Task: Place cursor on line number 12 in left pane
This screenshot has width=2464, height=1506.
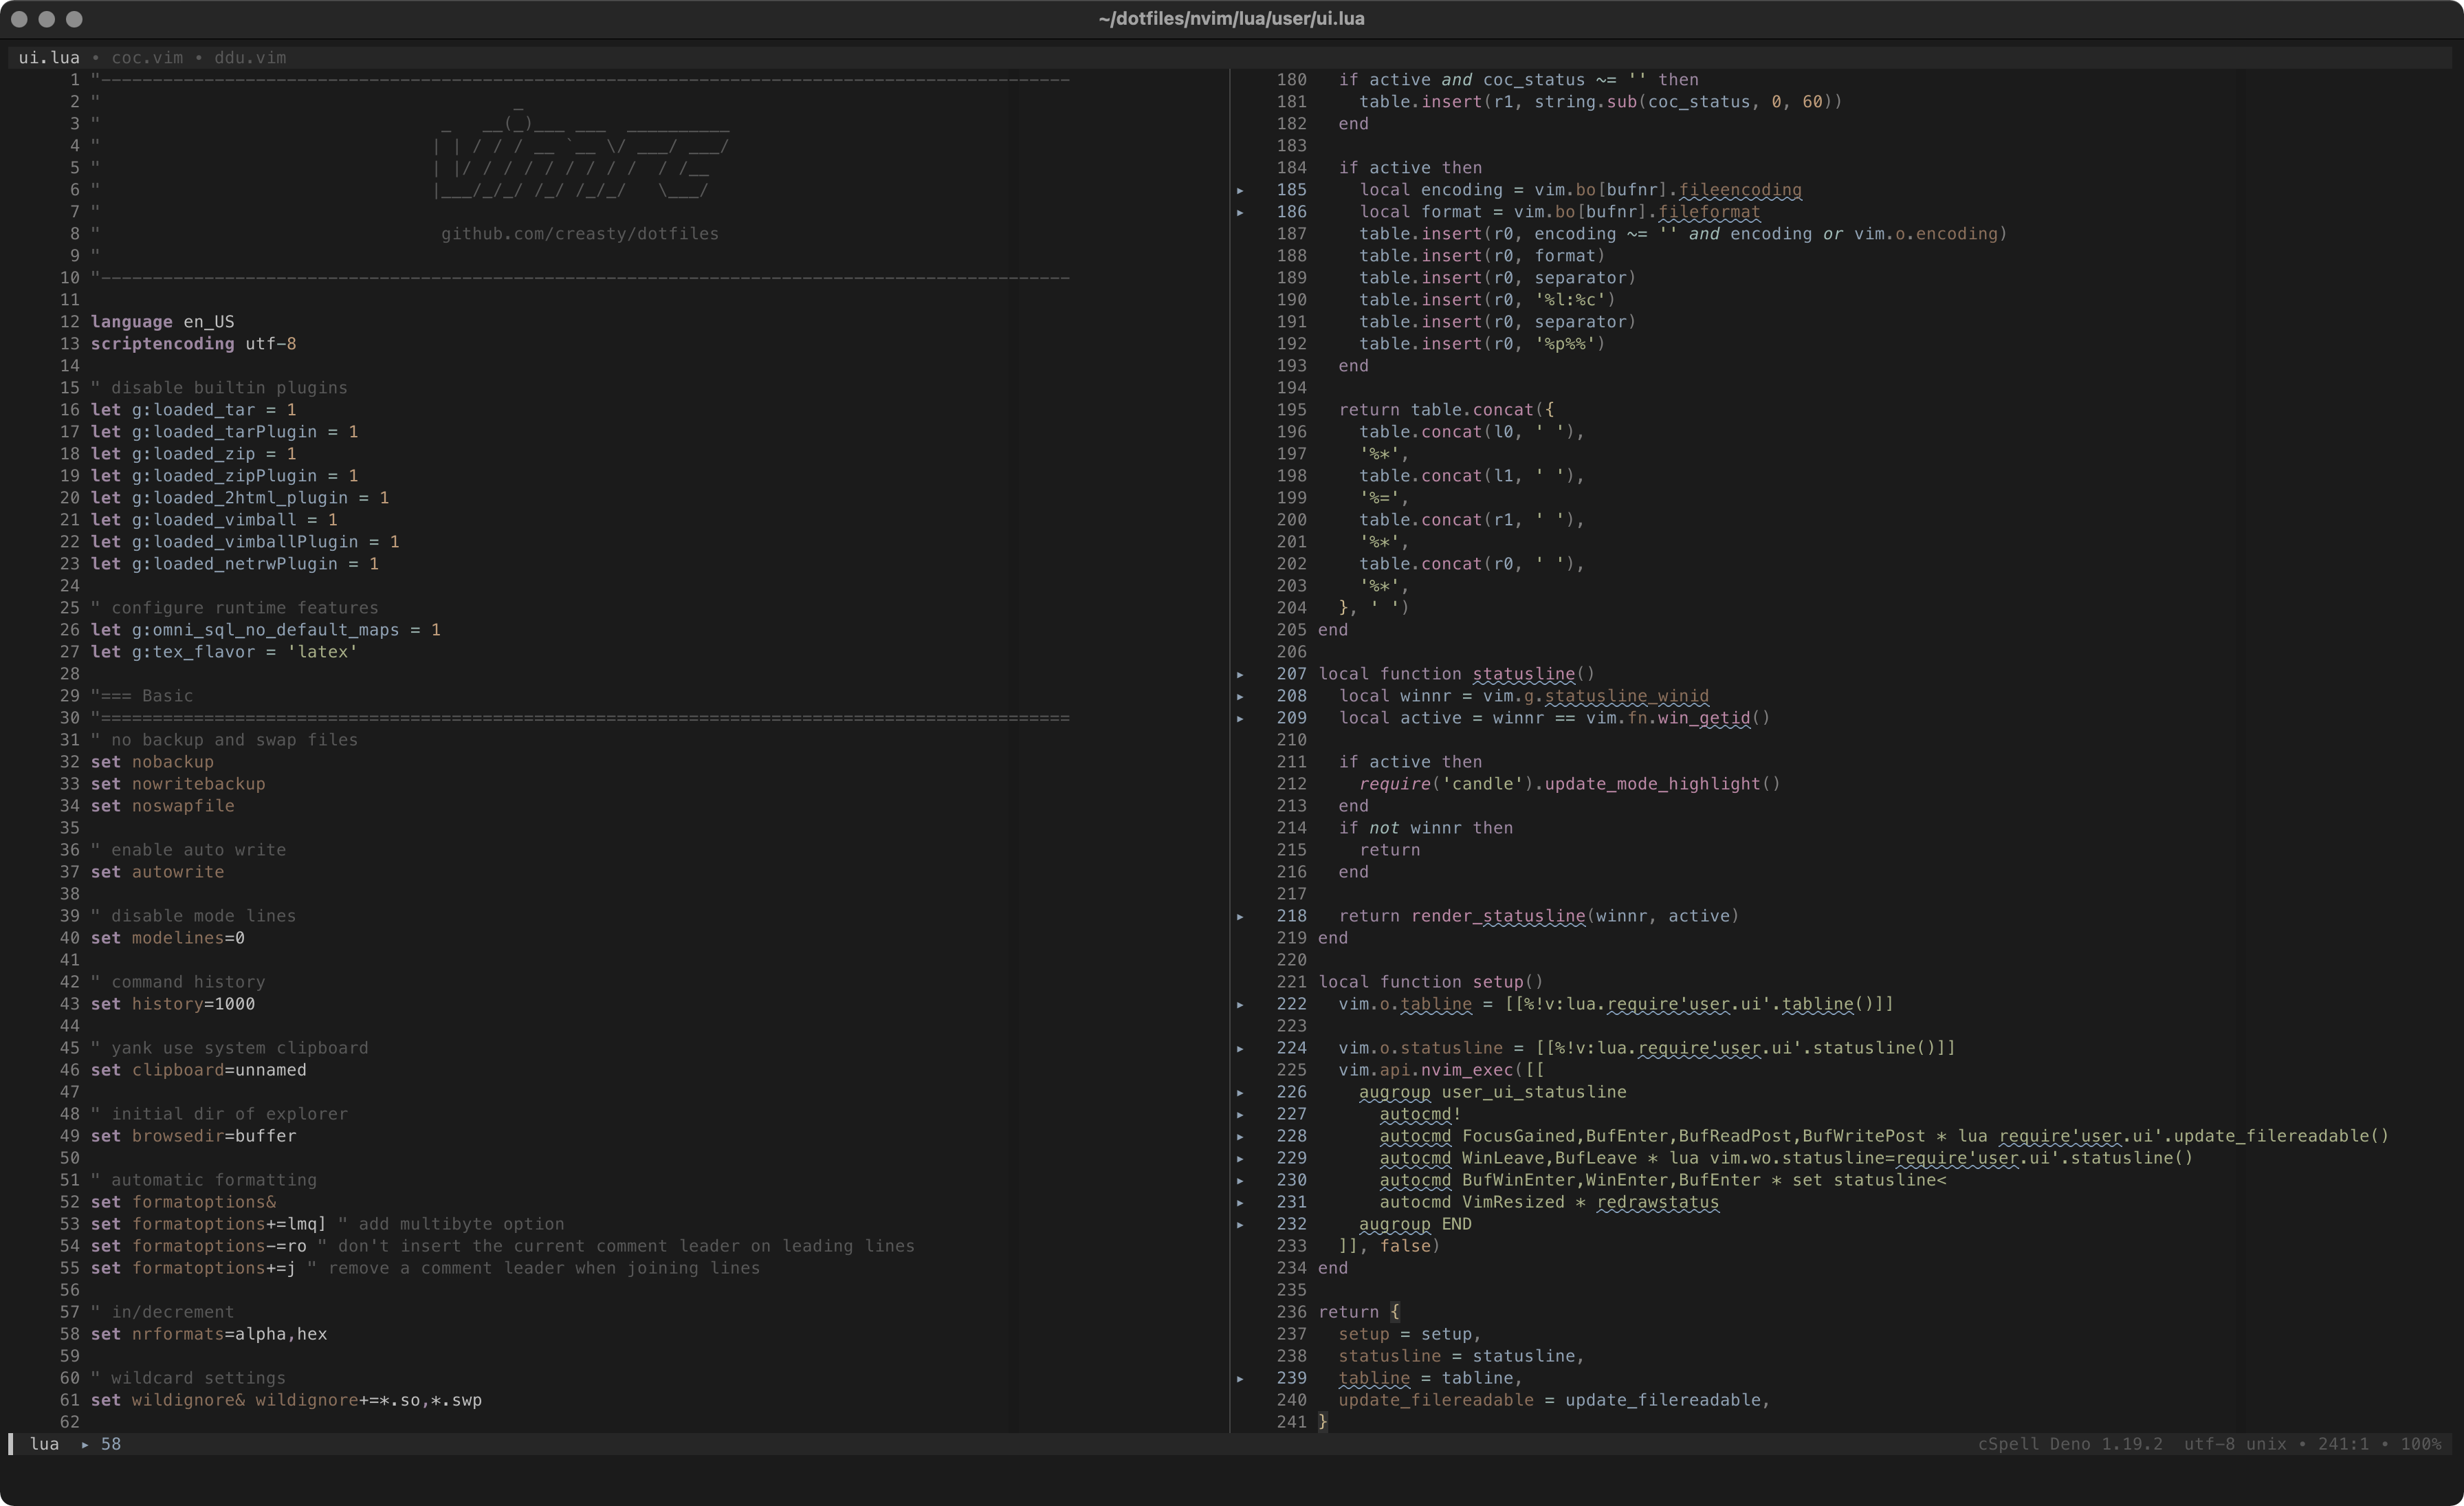Action: [x=69, y=322]
